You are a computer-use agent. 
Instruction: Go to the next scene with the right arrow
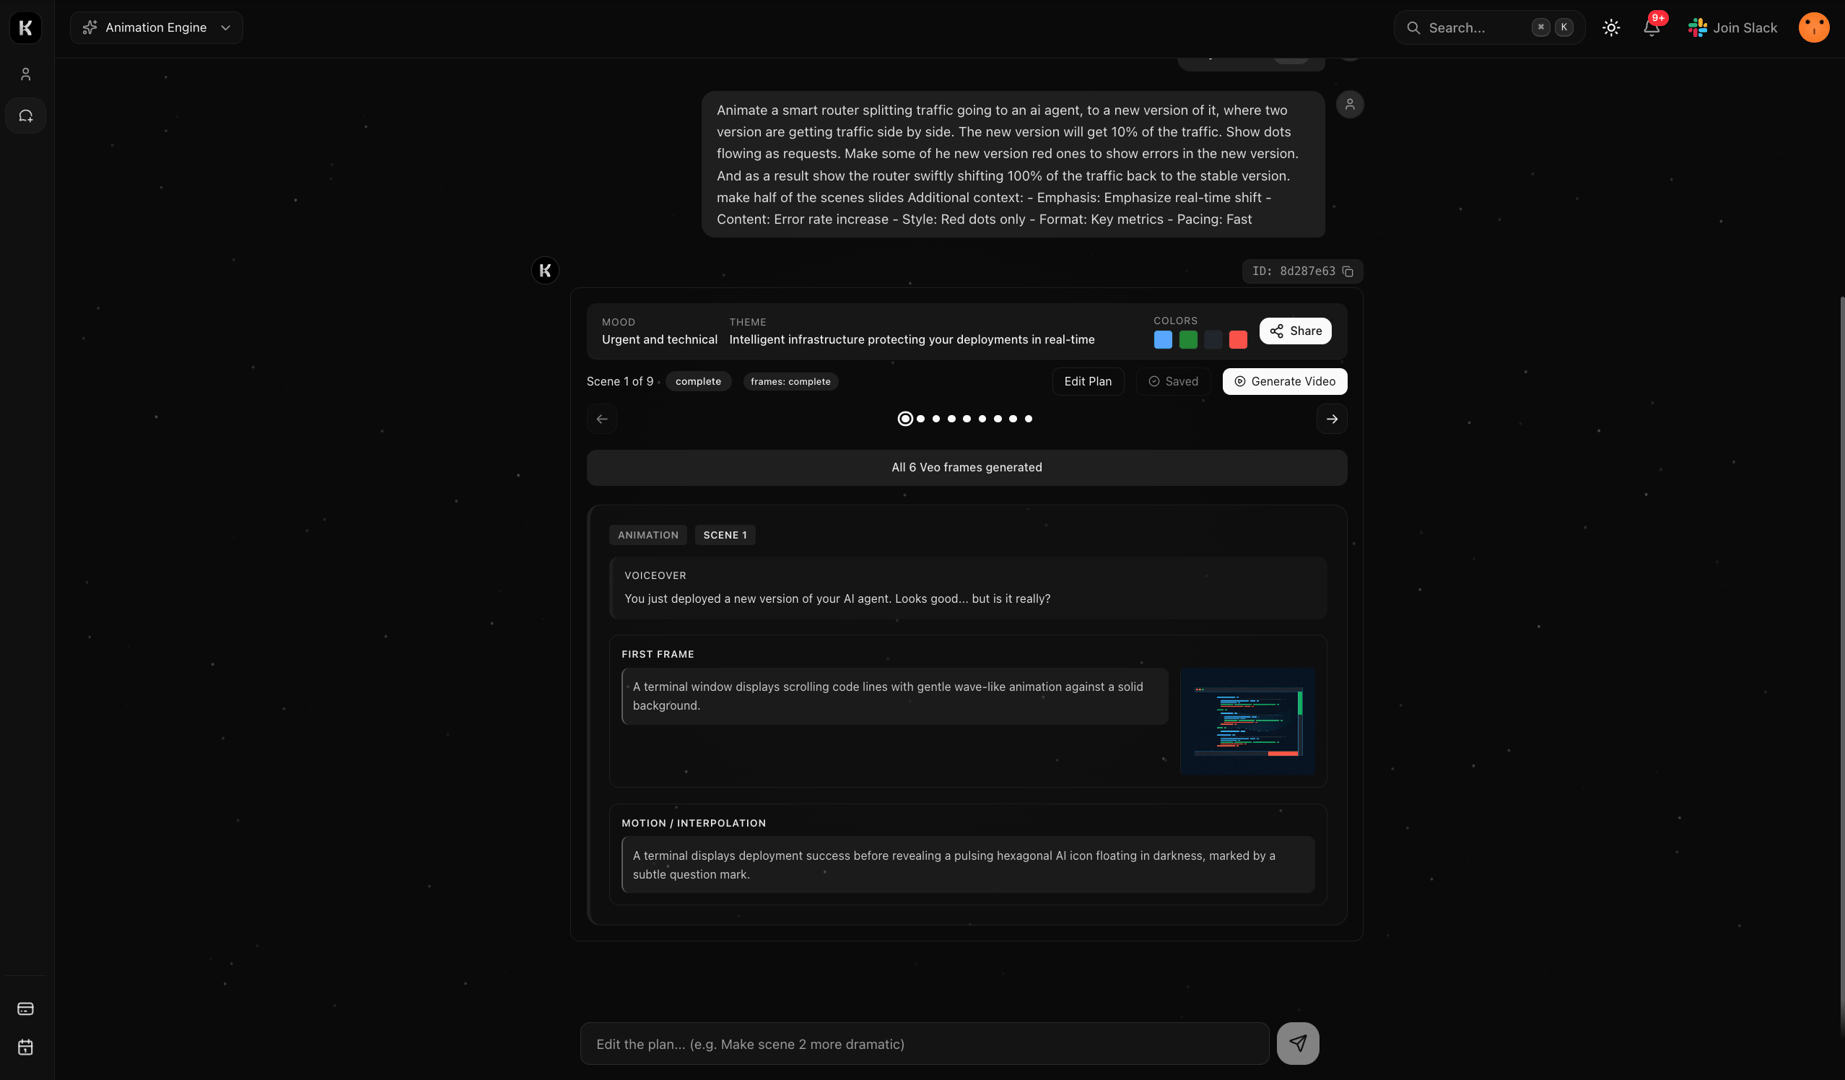tap(1331, 418)
